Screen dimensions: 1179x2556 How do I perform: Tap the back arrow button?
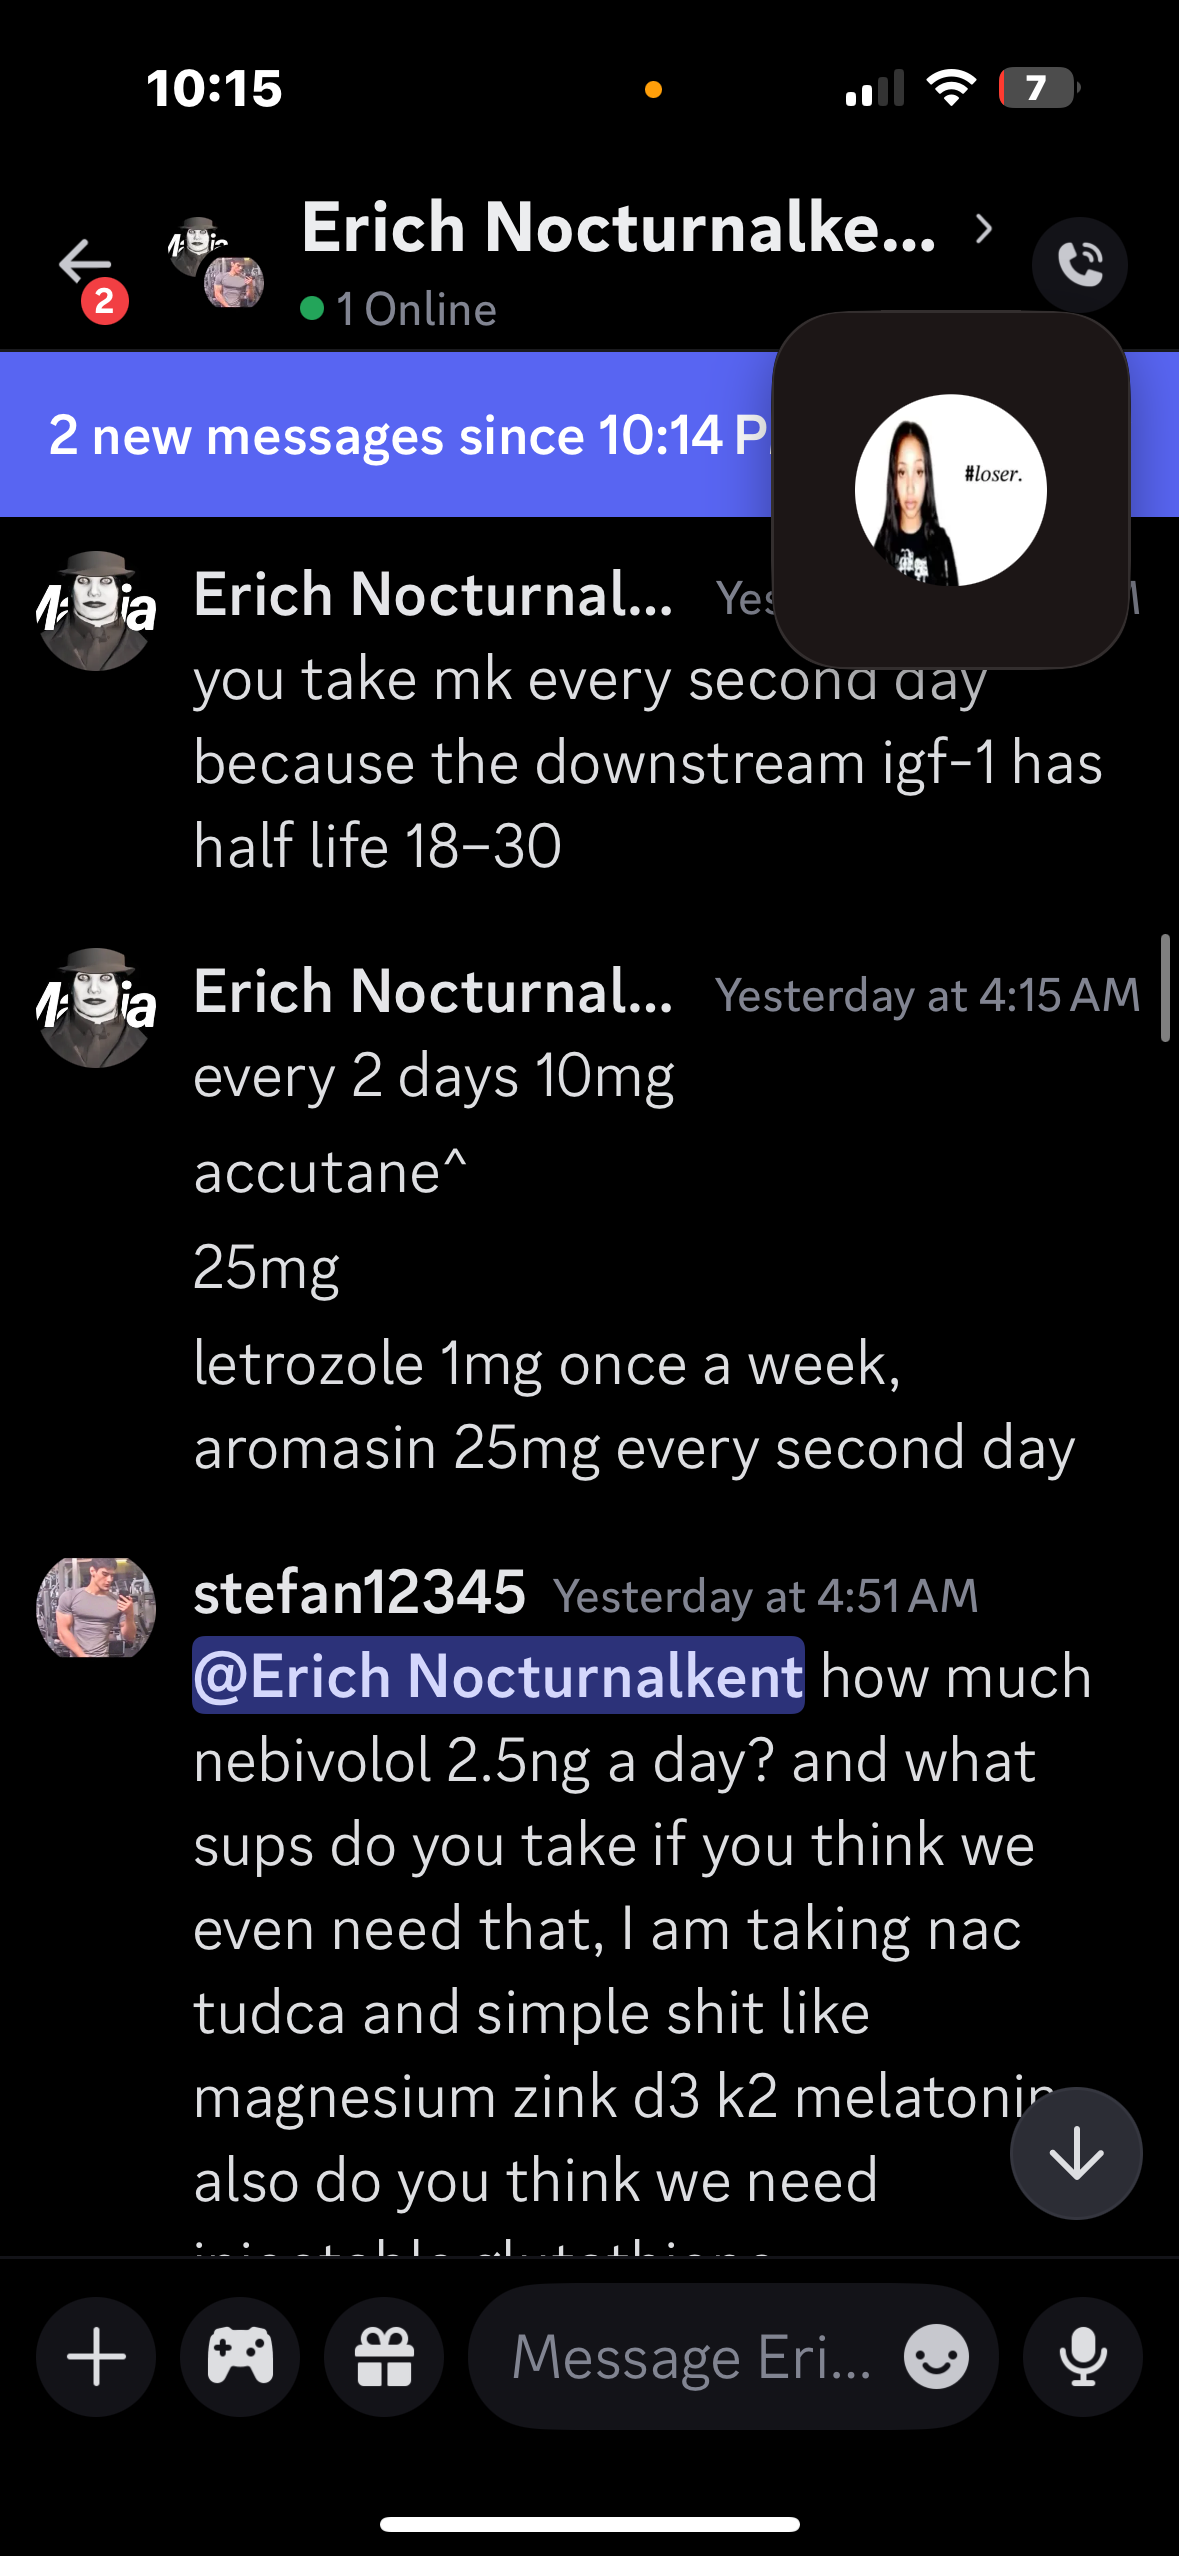(x=85, y=264)
